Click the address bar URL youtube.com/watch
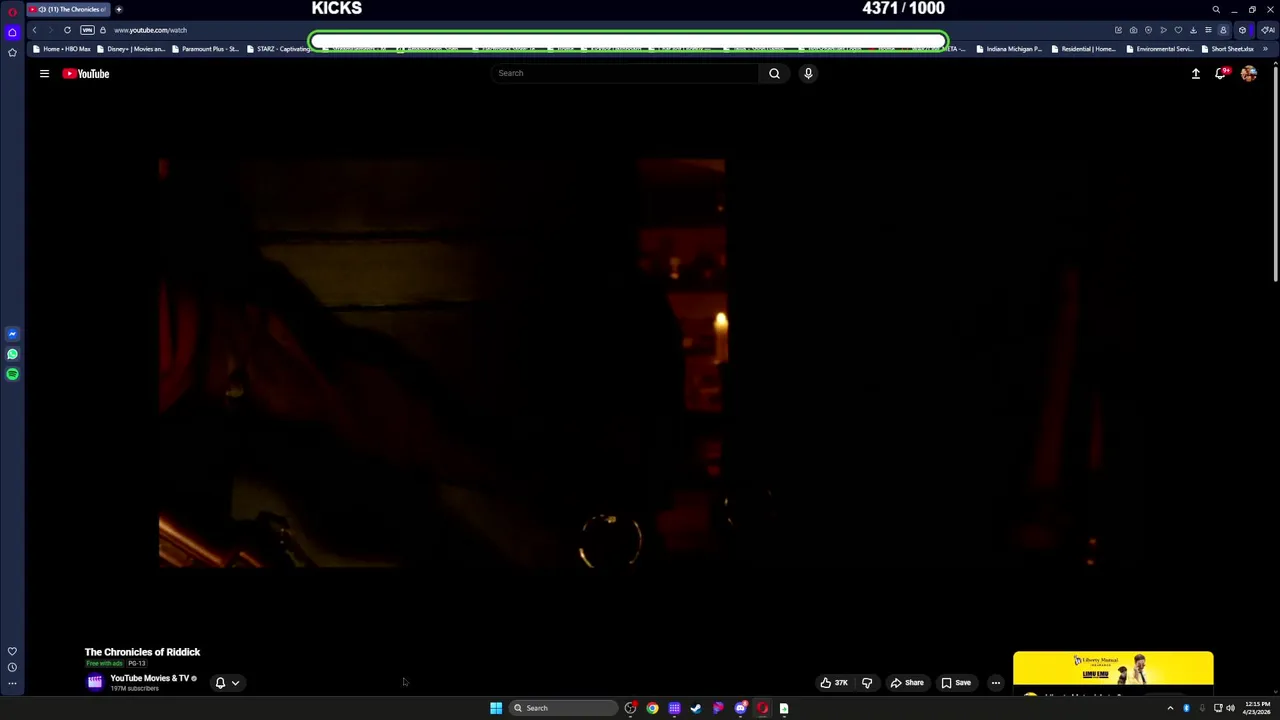The image size is (1280, 720). pos(150,30)
